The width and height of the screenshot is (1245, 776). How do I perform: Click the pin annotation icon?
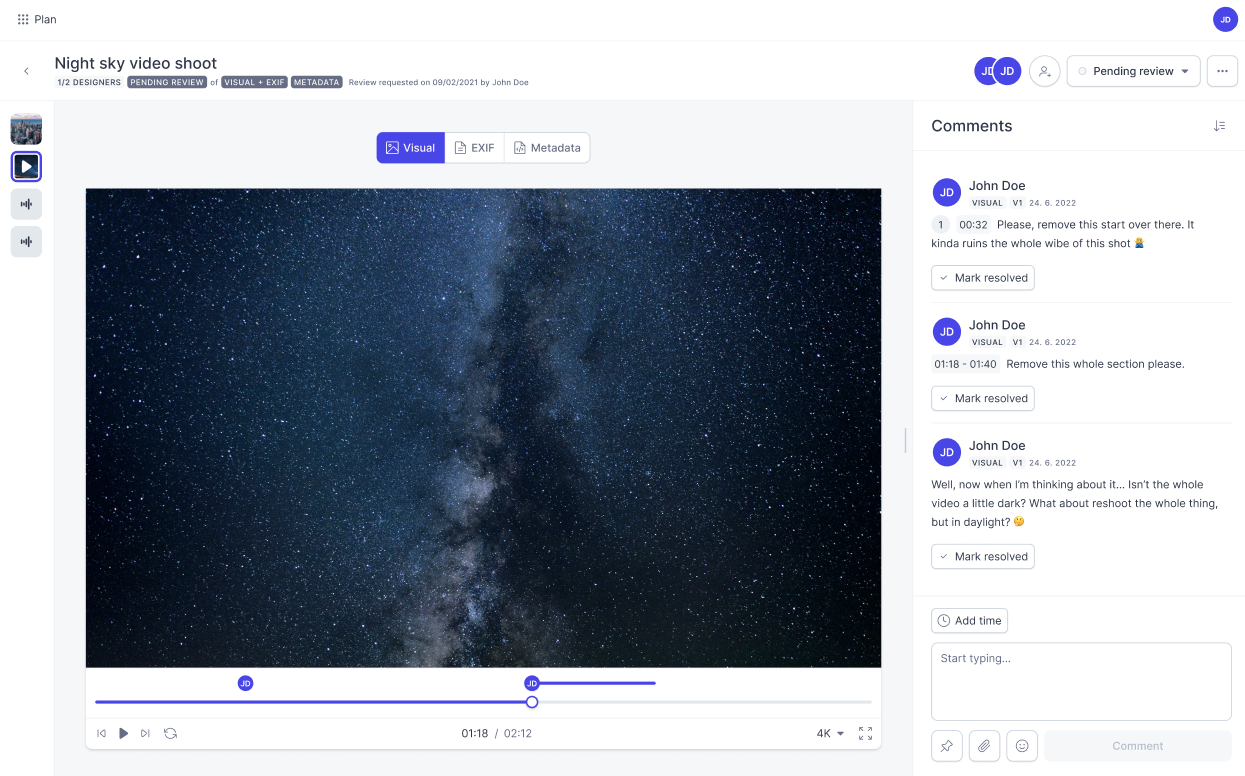pos(946,746)
